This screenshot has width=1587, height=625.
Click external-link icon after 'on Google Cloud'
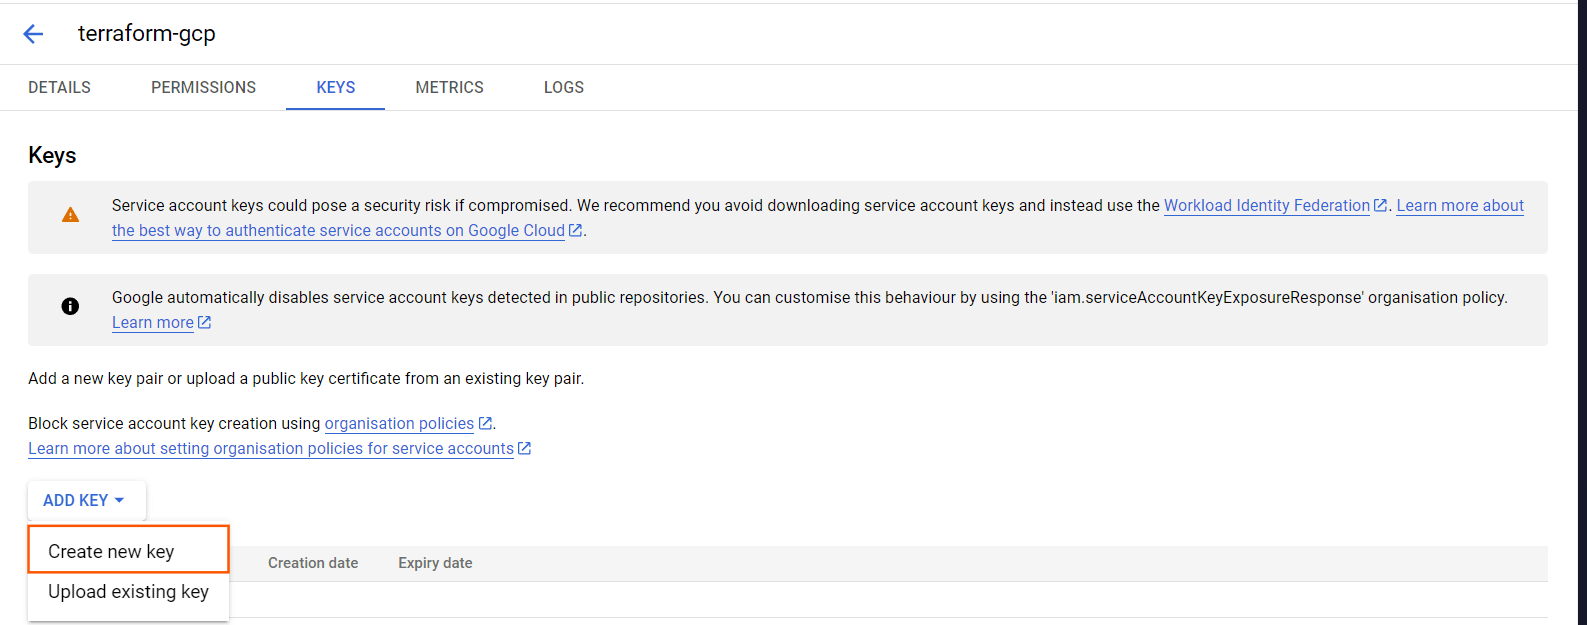point(575,230)
